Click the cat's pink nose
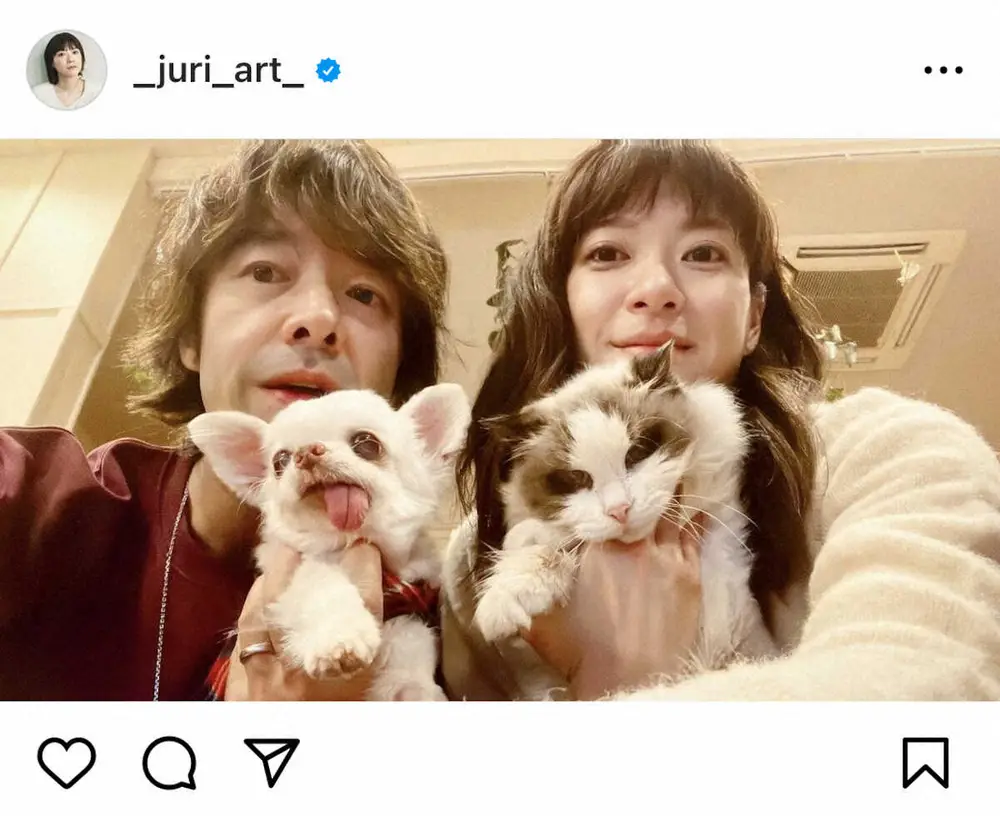 click(619, 512)
